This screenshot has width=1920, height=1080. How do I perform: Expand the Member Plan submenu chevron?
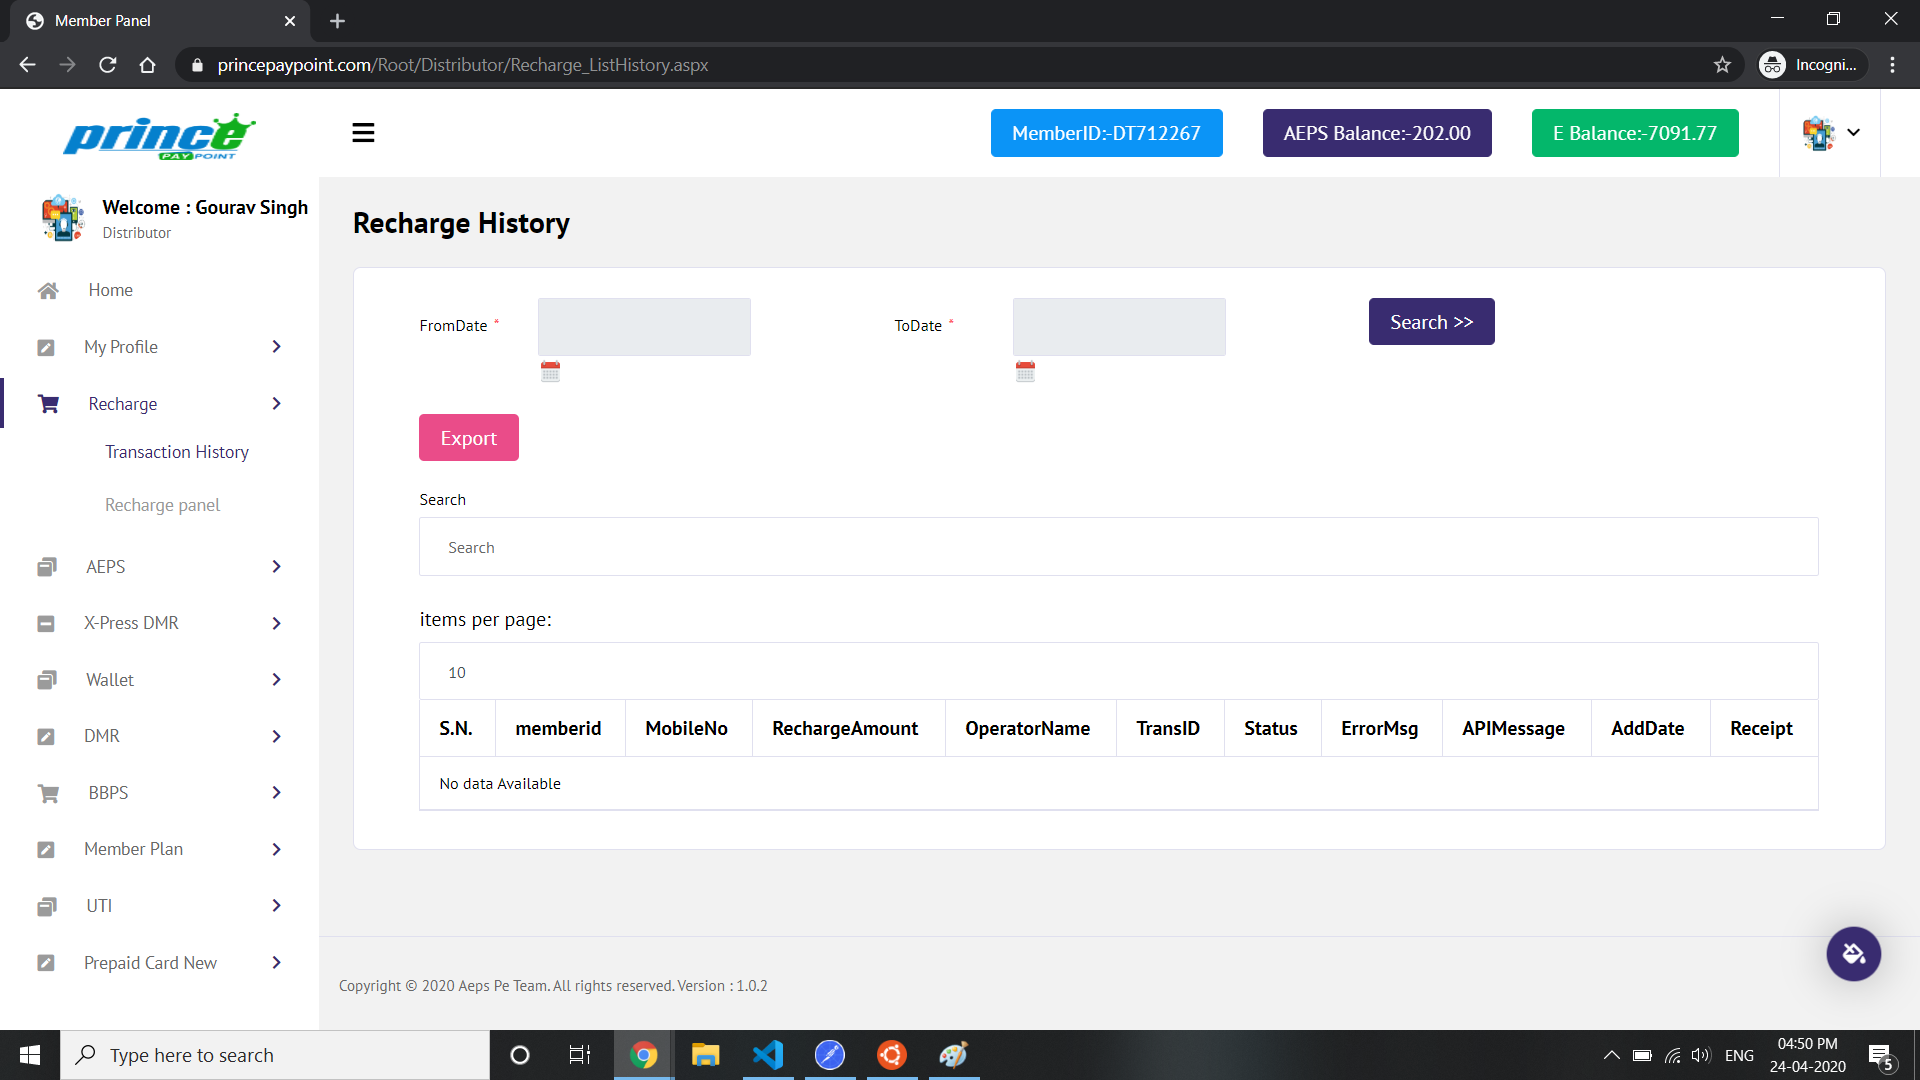click(x=277, y=849)
